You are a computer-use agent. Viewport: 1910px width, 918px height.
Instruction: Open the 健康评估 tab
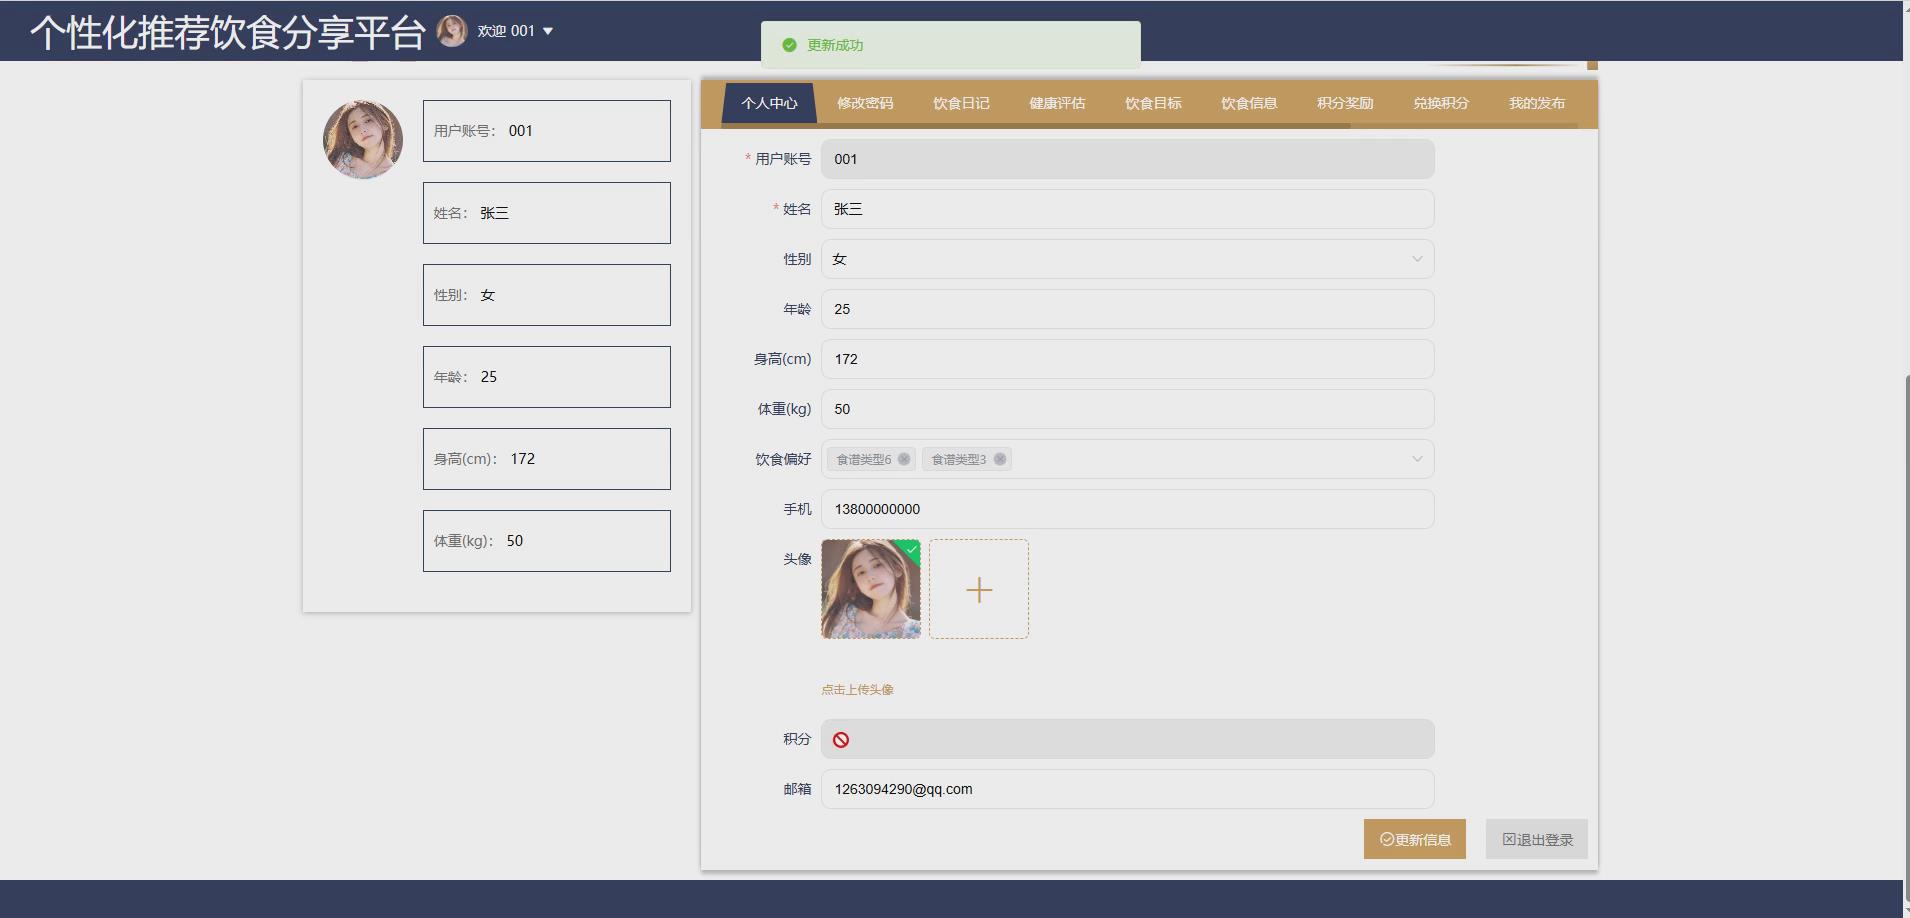click(1057, 103)
